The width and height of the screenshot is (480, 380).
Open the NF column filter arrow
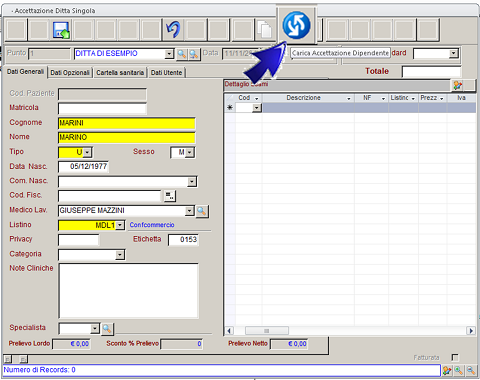pos(383,99)
